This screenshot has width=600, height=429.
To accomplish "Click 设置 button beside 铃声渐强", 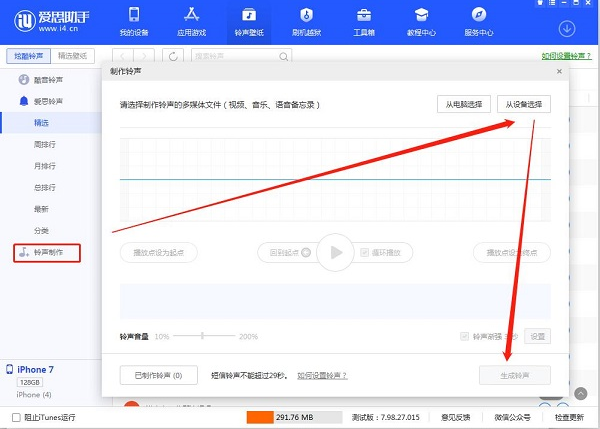I will pyautogui.click(x=538, y=336).
